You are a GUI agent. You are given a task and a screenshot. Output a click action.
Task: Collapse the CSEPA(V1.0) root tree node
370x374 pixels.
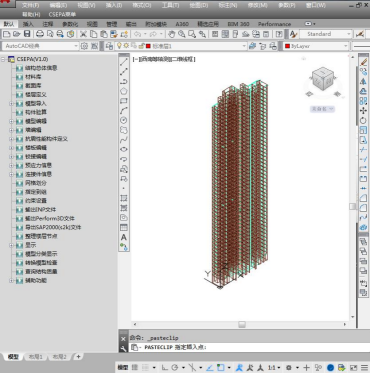[3, 59]
